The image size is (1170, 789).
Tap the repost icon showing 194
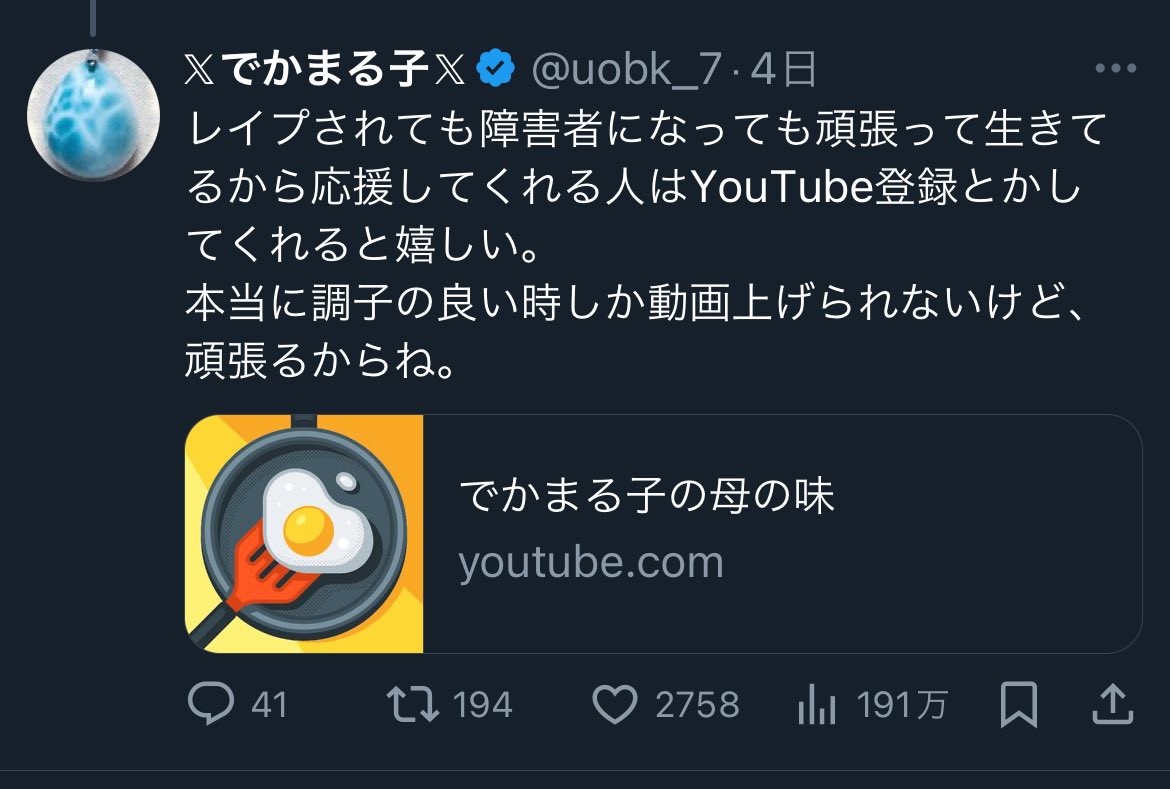point(413,704)
